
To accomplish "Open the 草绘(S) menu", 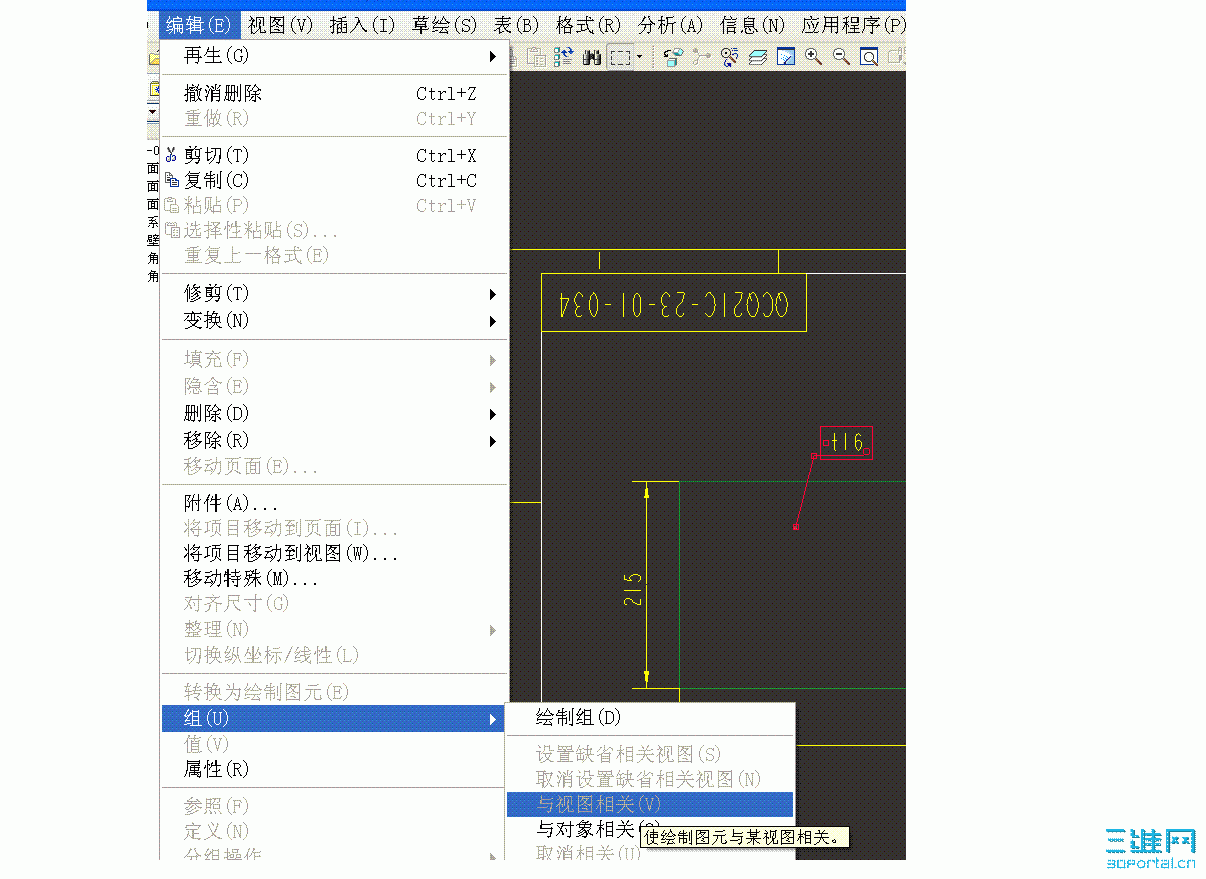I will (444, 25).
